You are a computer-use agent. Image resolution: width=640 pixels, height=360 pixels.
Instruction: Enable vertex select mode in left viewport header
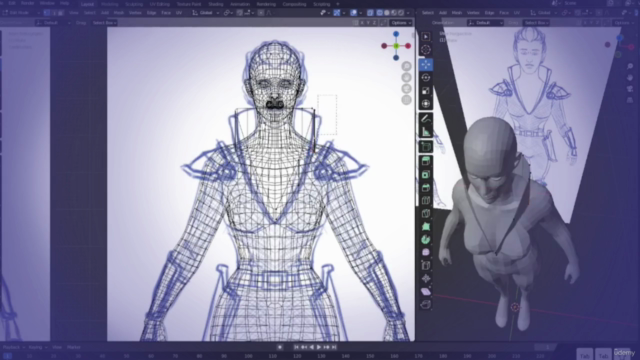point(47,13)
